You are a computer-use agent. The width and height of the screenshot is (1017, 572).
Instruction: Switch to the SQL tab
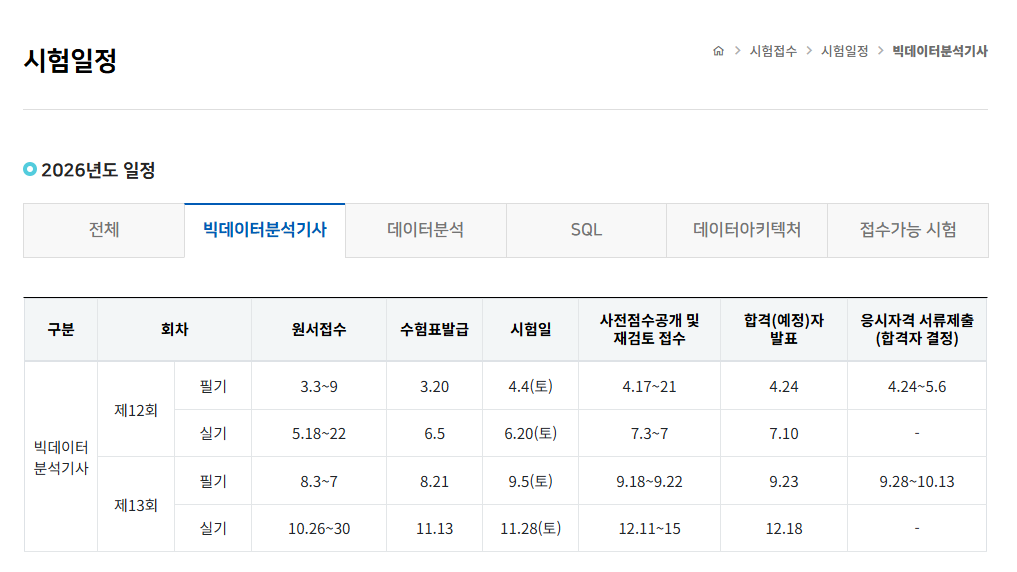586,230
